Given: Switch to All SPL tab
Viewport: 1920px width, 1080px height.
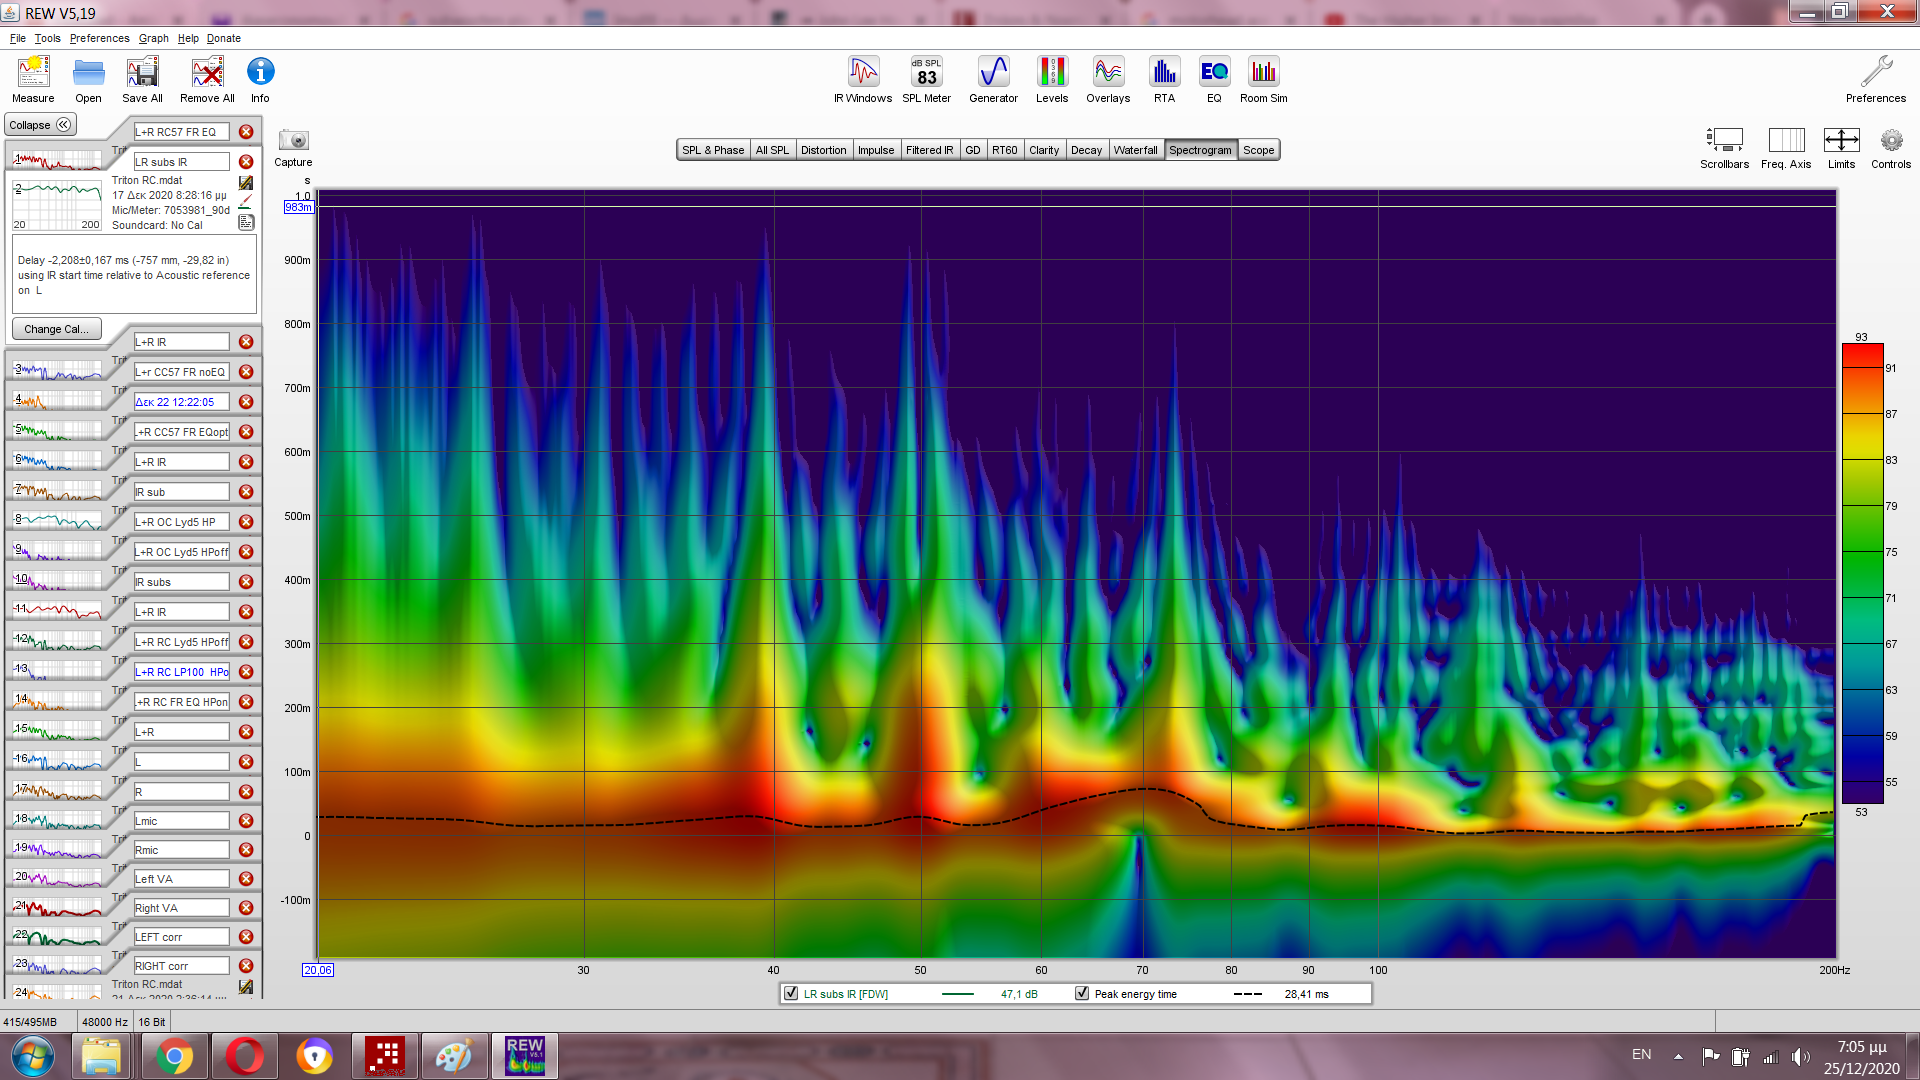Looking at the screenshot, I should (x=772, y=150).
